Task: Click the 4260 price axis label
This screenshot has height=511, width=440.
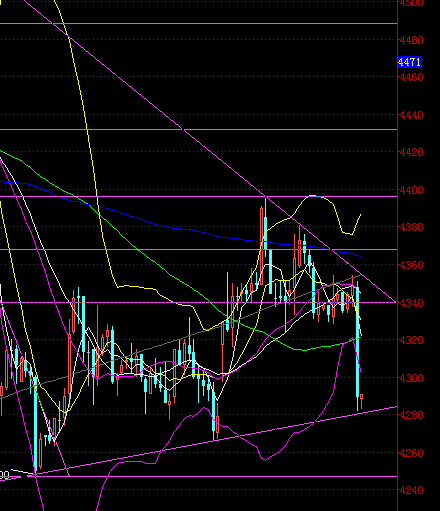Action: [412, 453]
